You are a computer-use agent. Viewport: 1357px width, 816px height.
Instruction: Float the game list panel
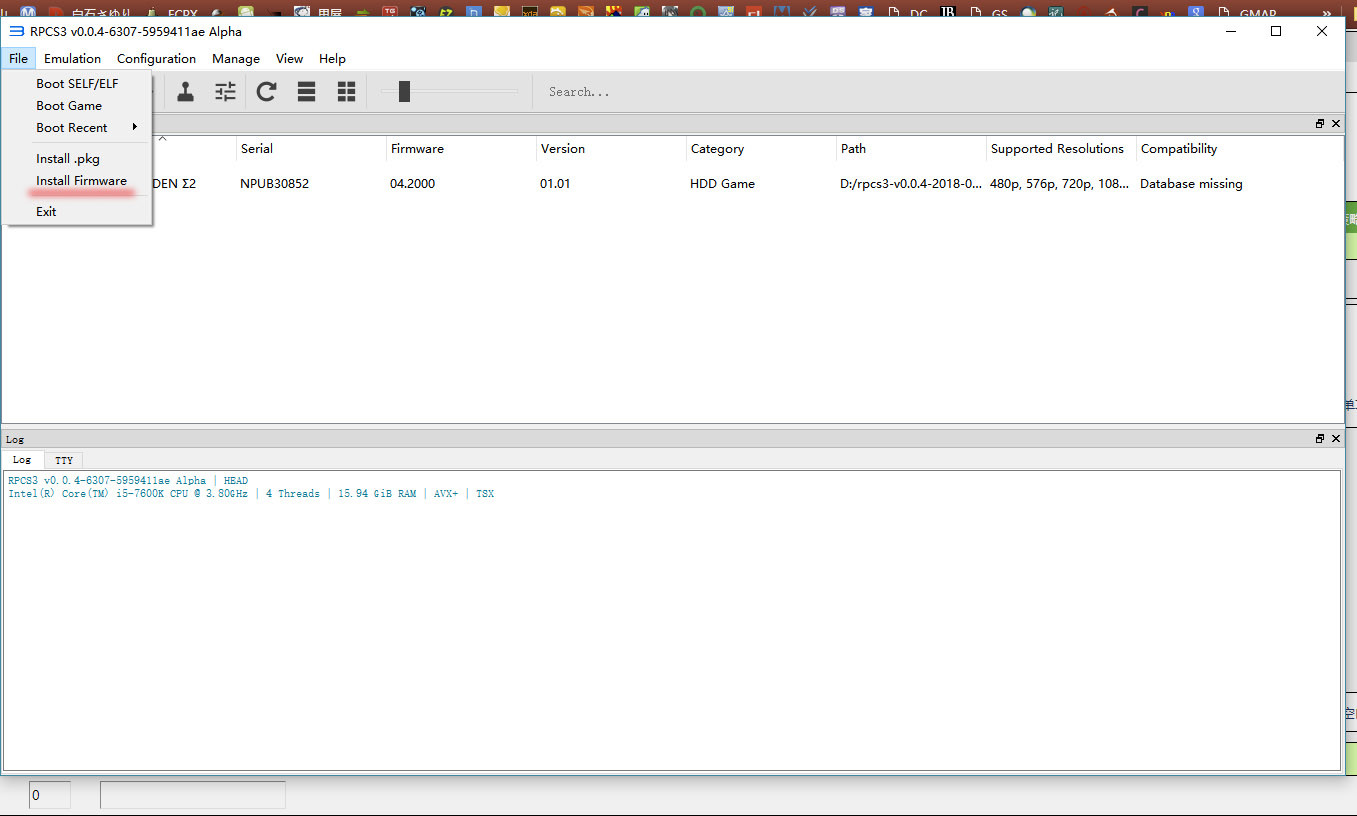point(1320,124)
